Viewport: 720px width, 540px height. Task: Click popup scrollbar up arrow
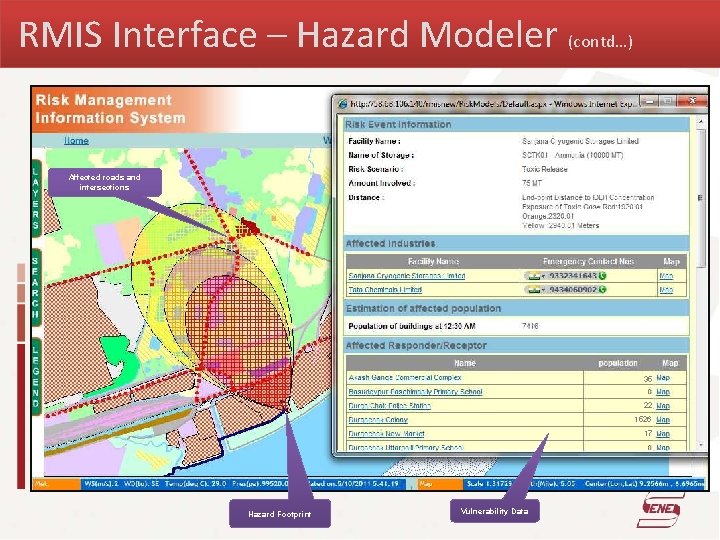[700, 122]
